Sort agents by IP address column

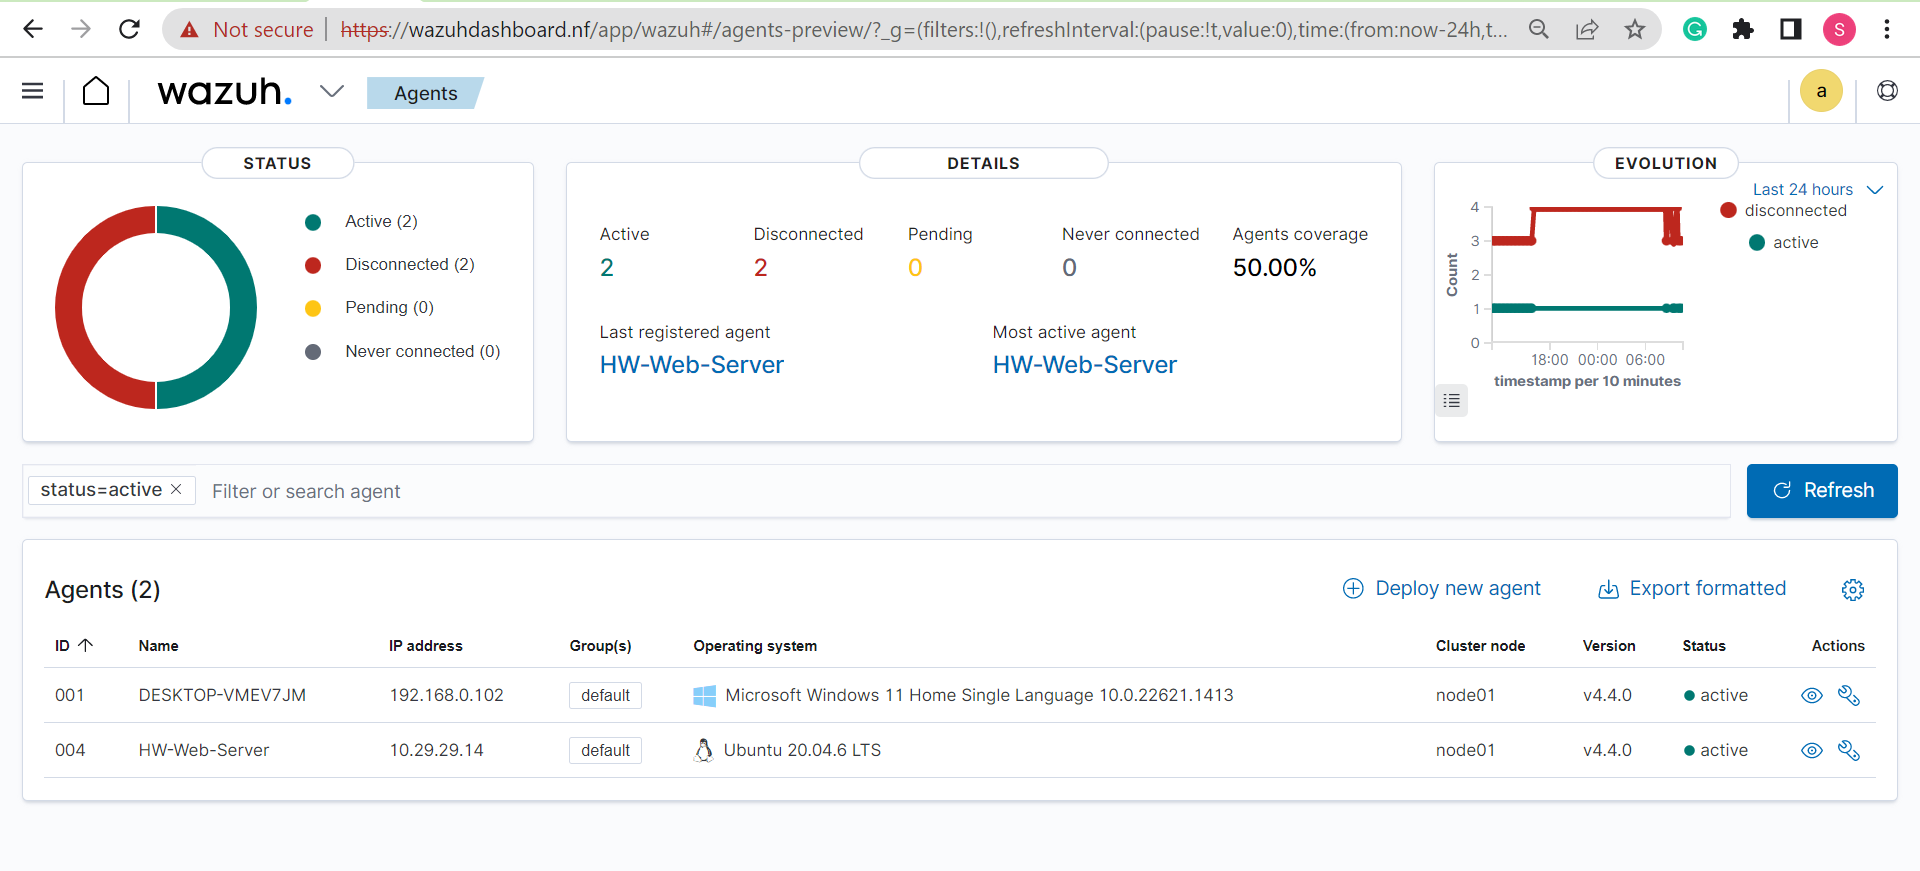coord(426,646)
